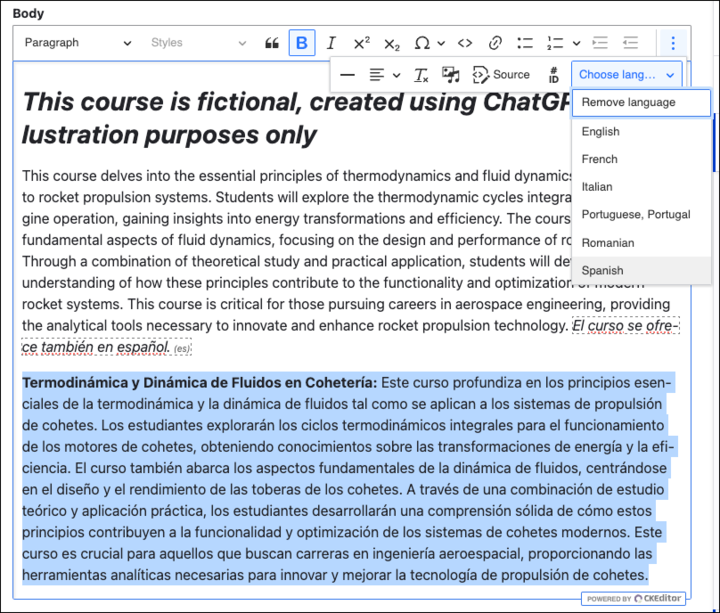Insert special character omega icon
This screenshot has width=720, height=613.
pyautogui.click(x=422, y=43)
